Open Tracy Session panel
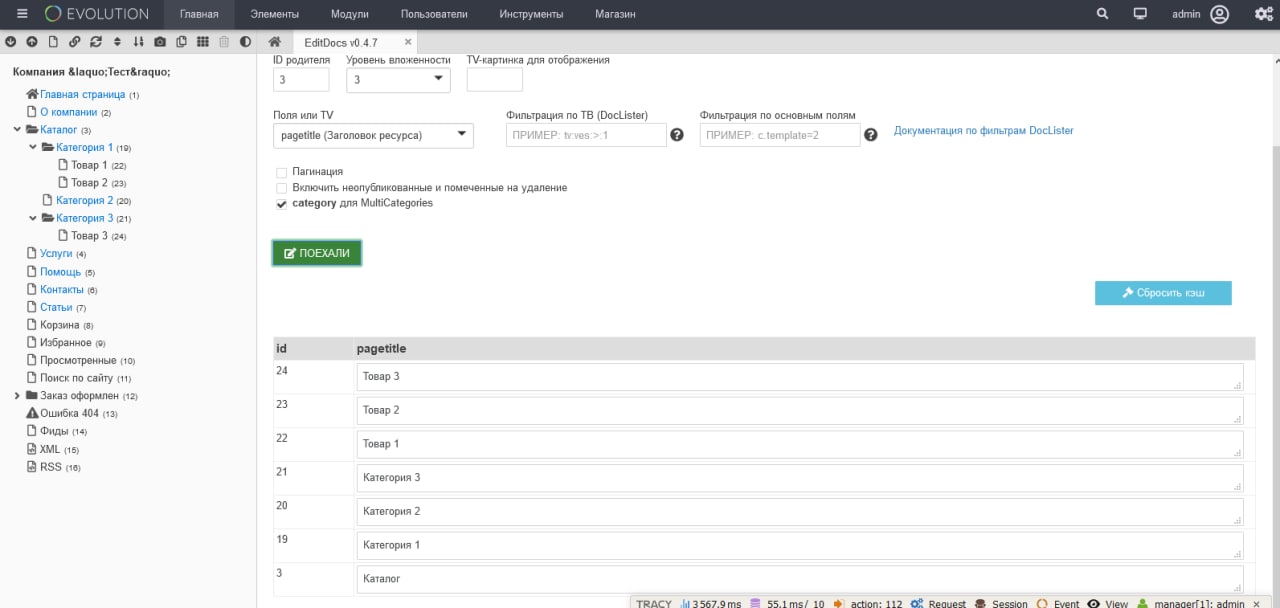 [1001, 604]
